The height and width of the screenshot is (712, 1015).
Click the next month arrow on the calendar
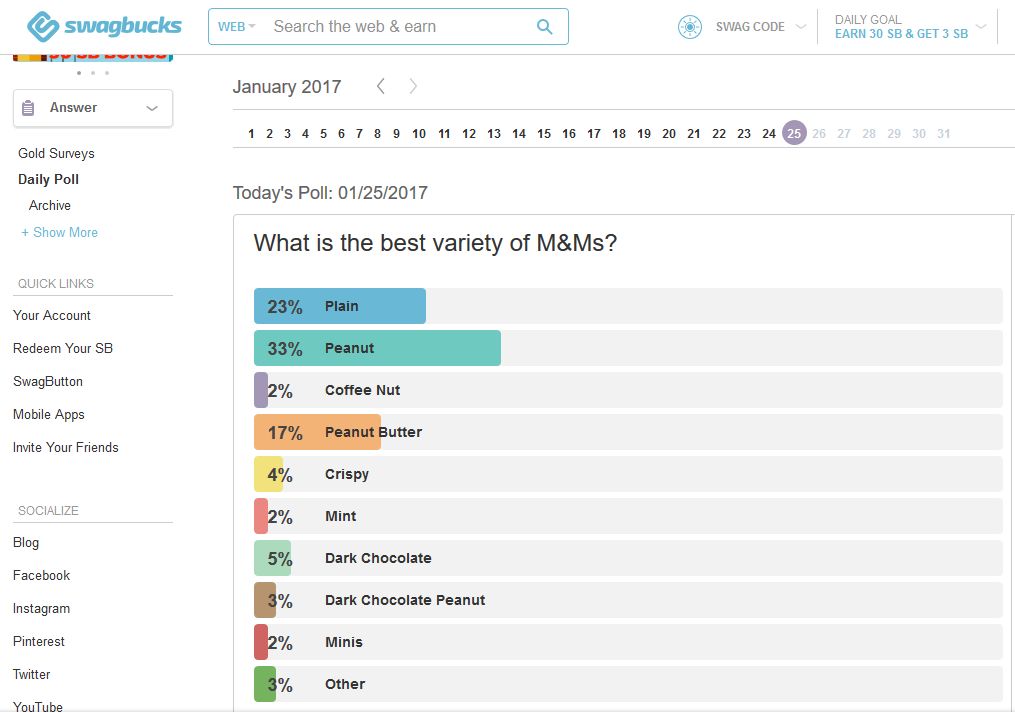click(413, 87)
